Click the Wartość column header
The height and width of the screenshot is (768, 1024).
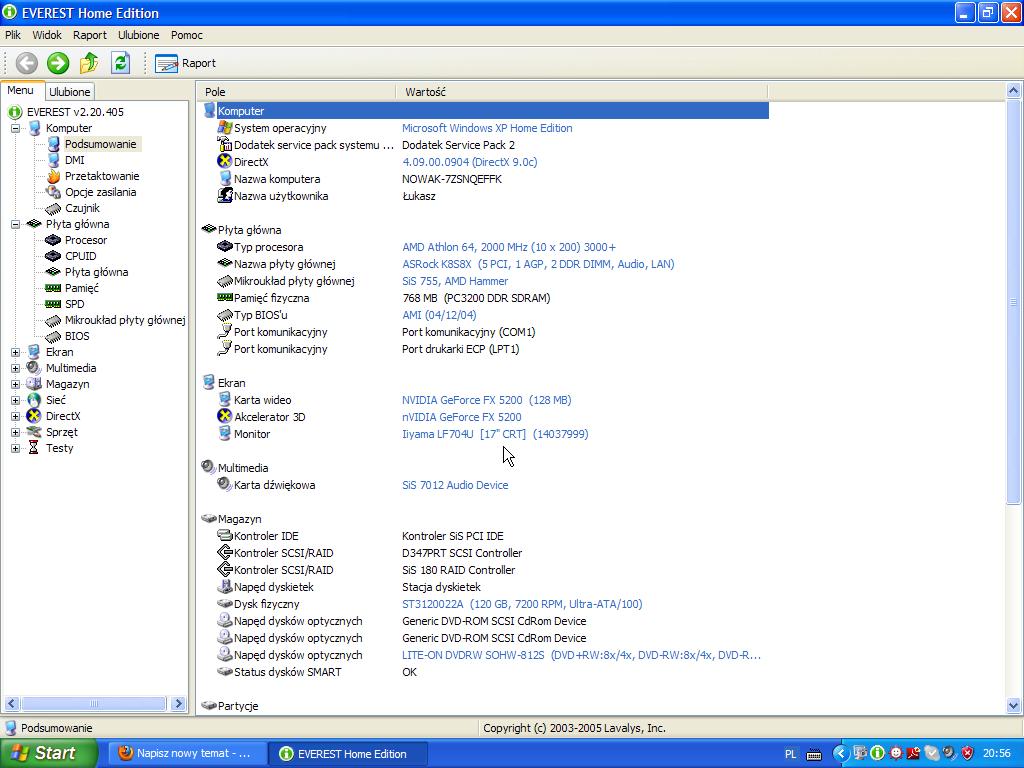[x=581, y=92]
